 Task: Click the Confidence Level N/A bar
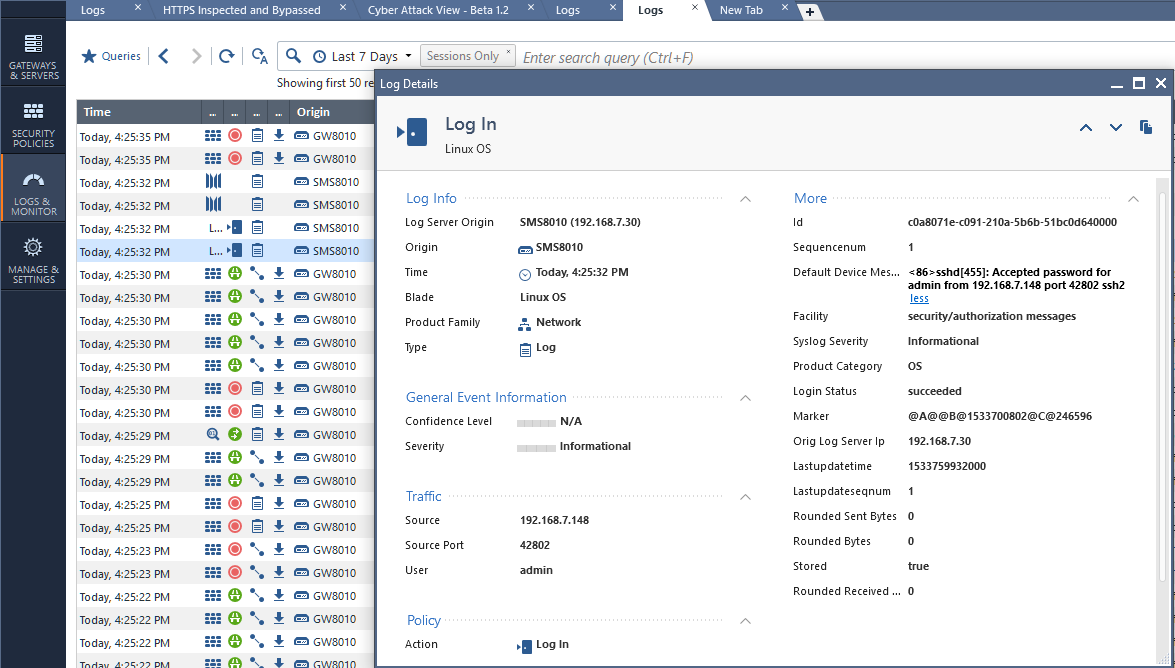point(536,423)
